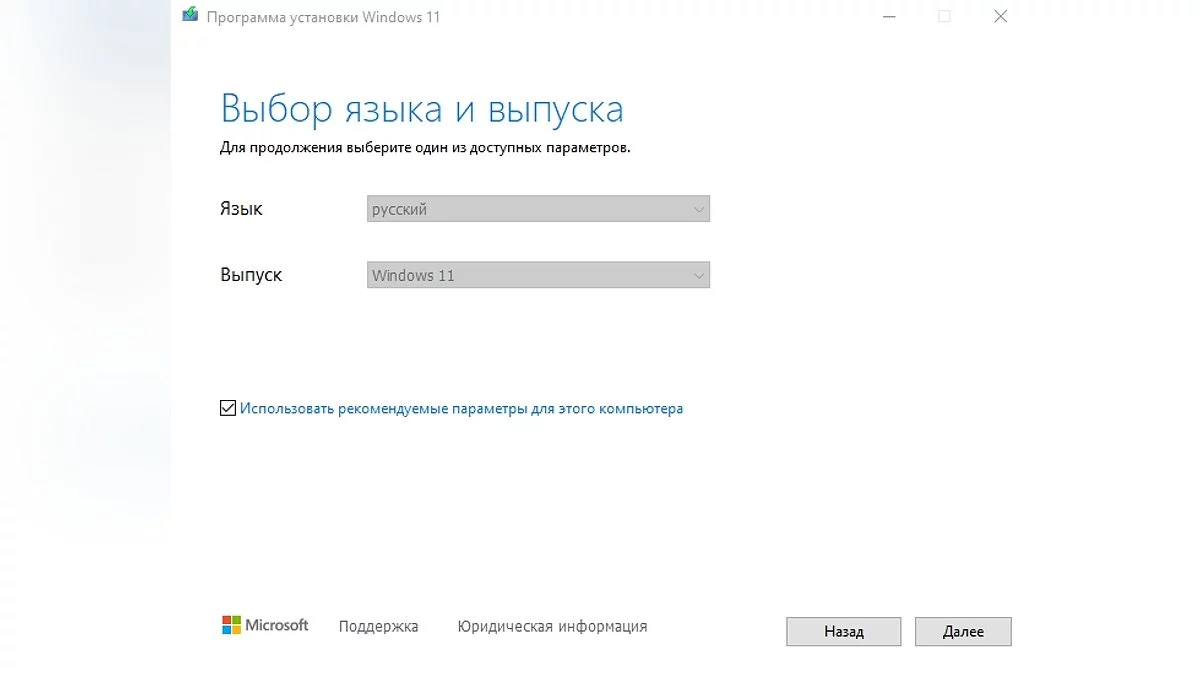Click the Microsoft four-square logo
1200x675 pixels.
pos(231,625)
